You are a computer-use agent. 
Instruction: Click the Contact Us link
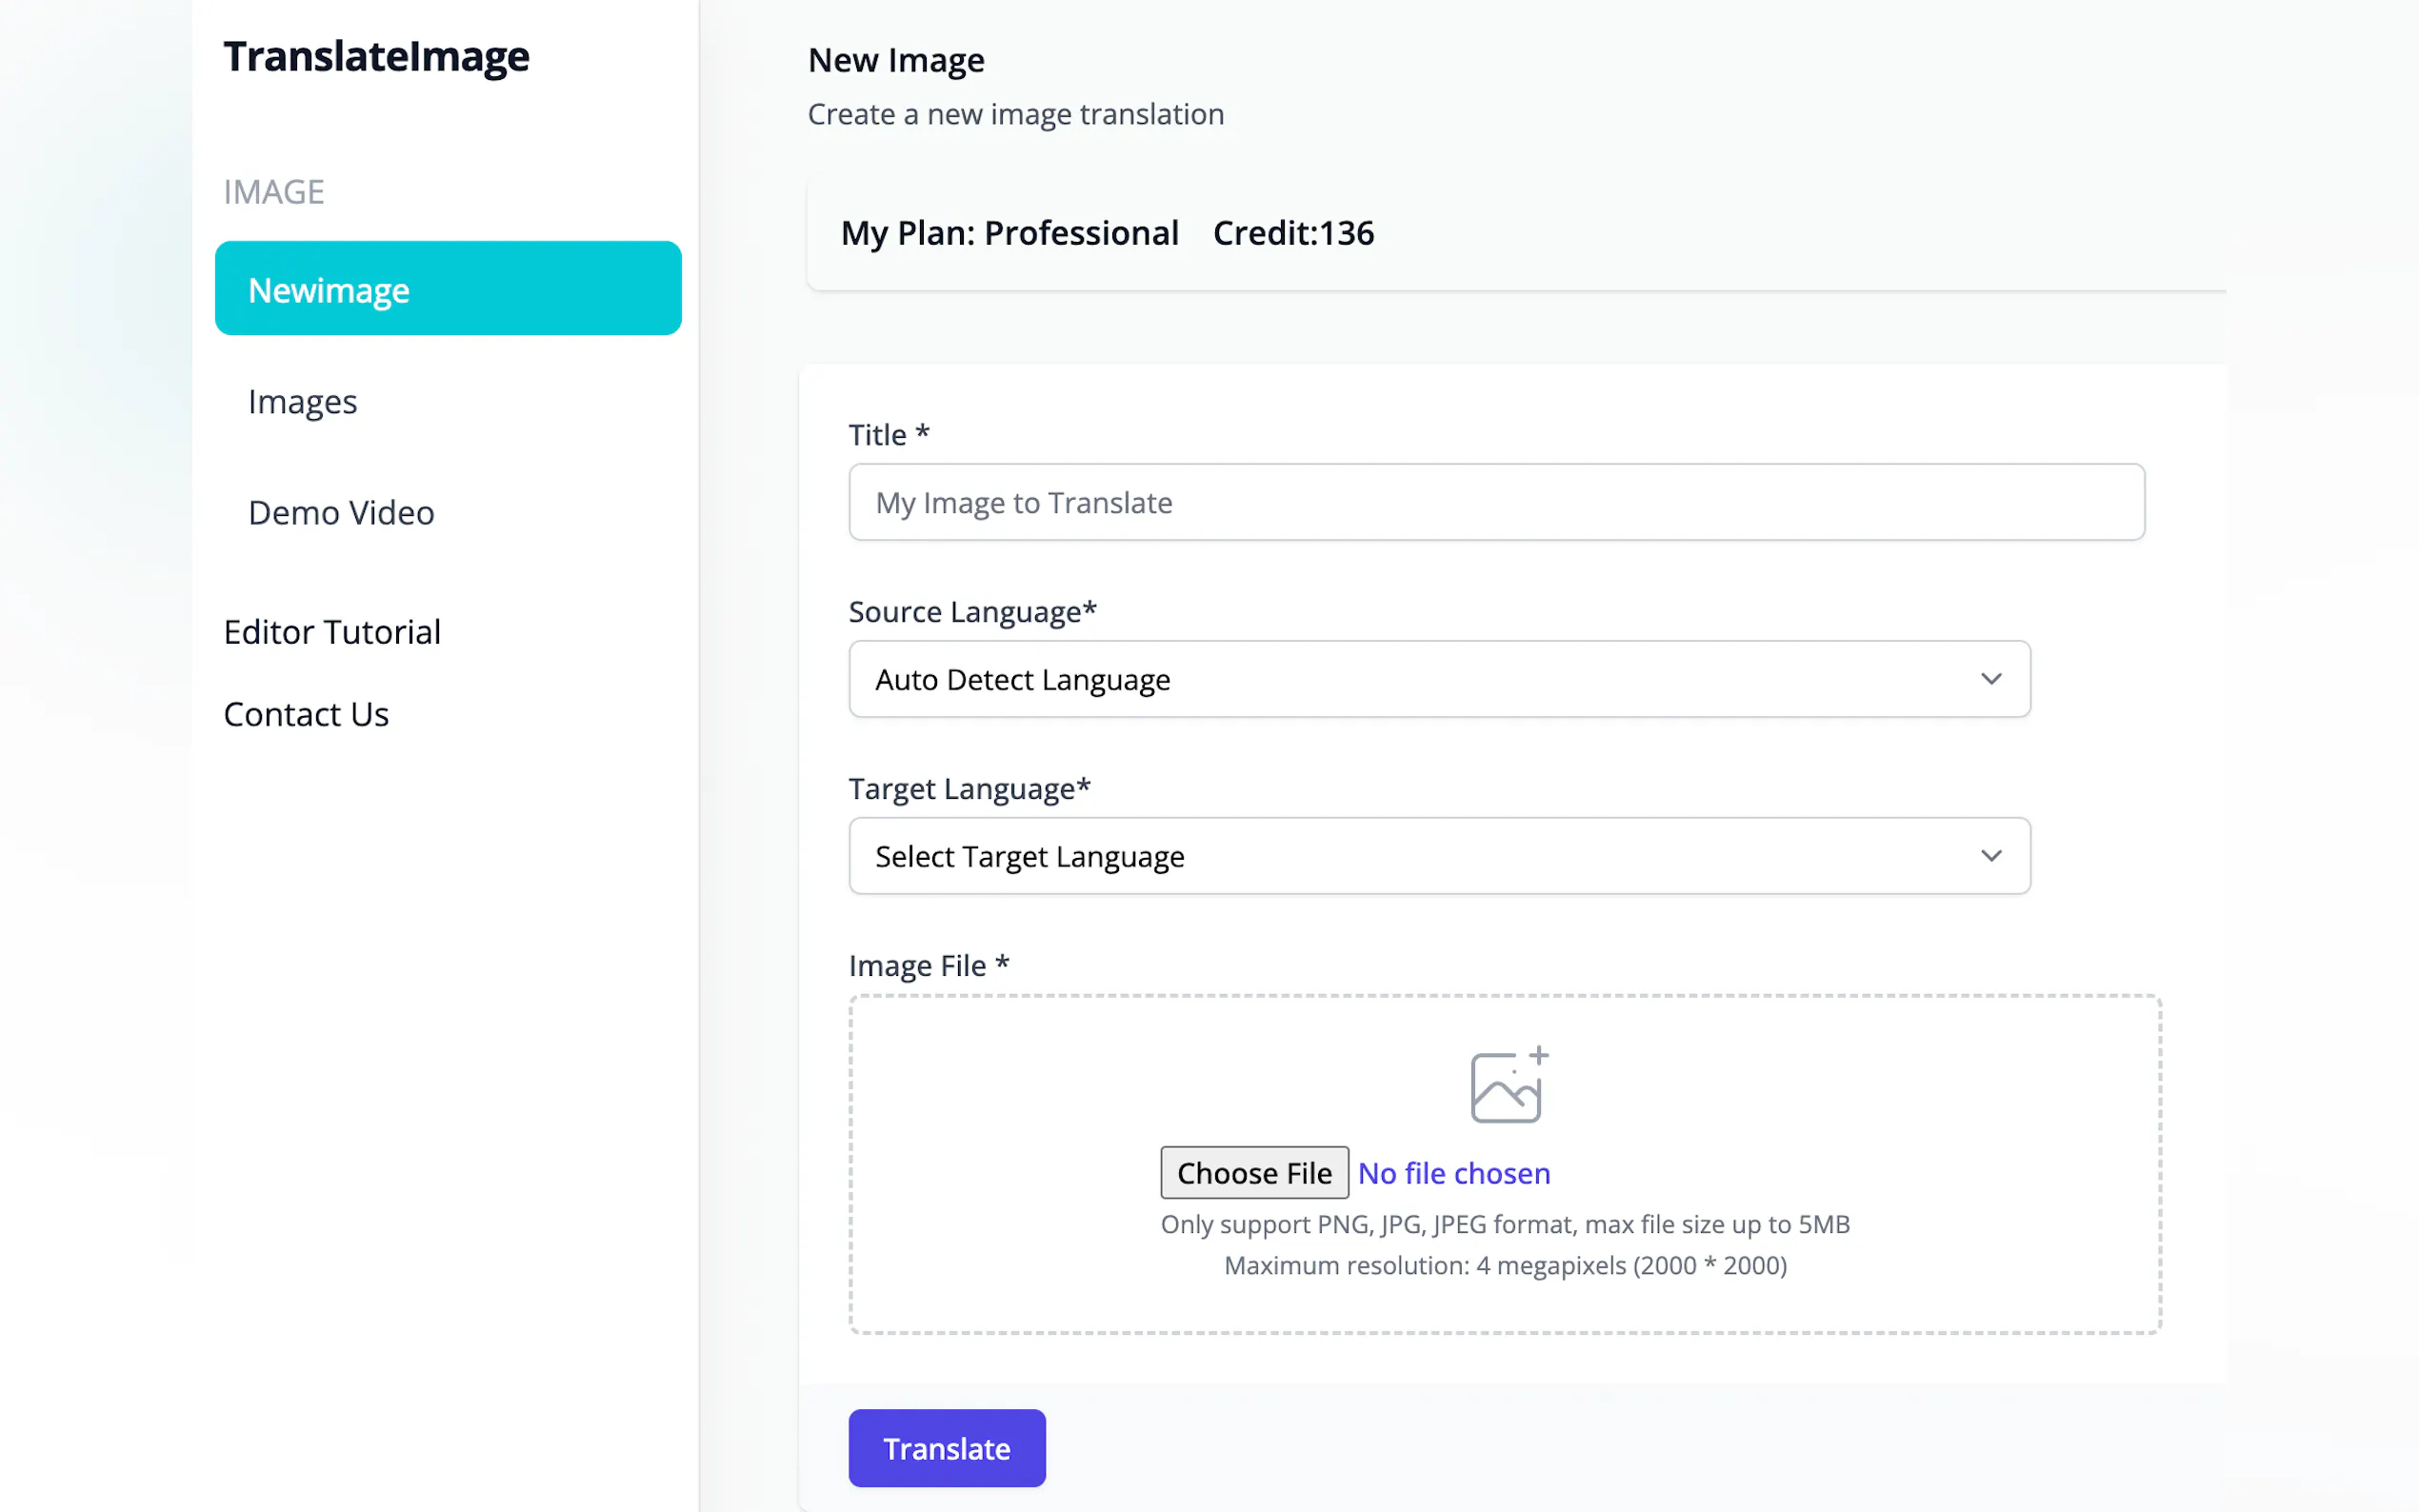point(306,714)
